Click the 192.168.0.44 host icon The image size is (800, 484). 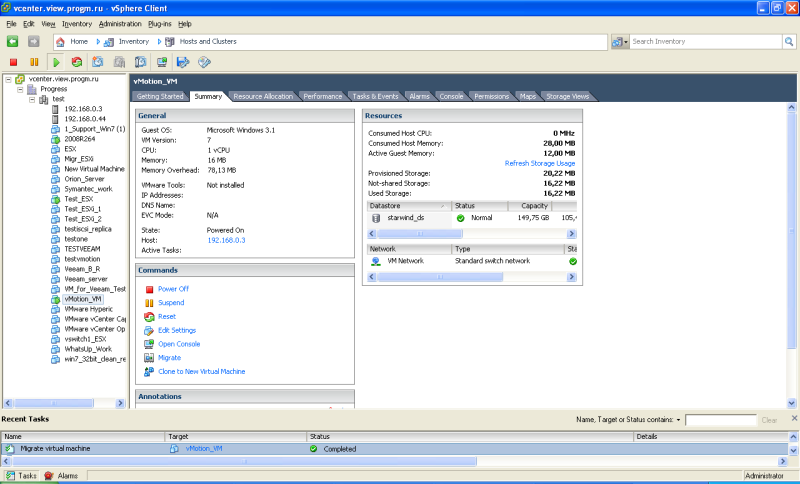[55, 119]
